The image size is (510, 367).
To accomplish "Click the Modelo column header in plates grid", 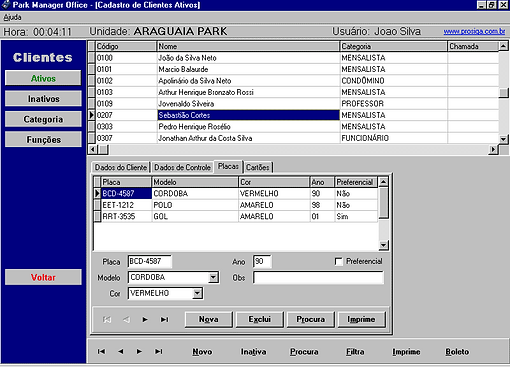I will click(x=195, y=182).
